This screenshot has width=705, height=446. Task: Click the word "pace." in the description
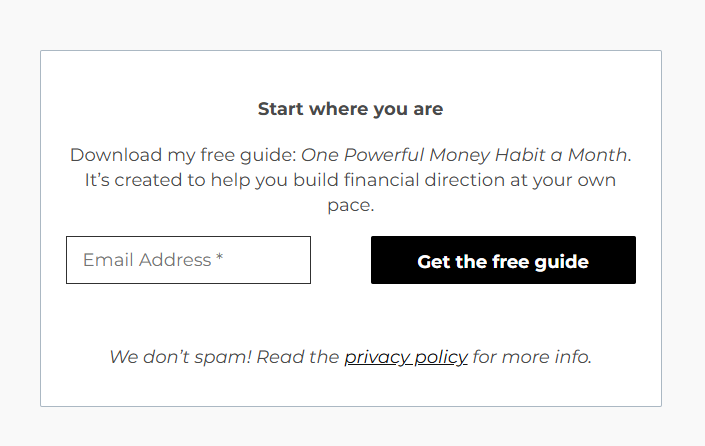[350, 206]
